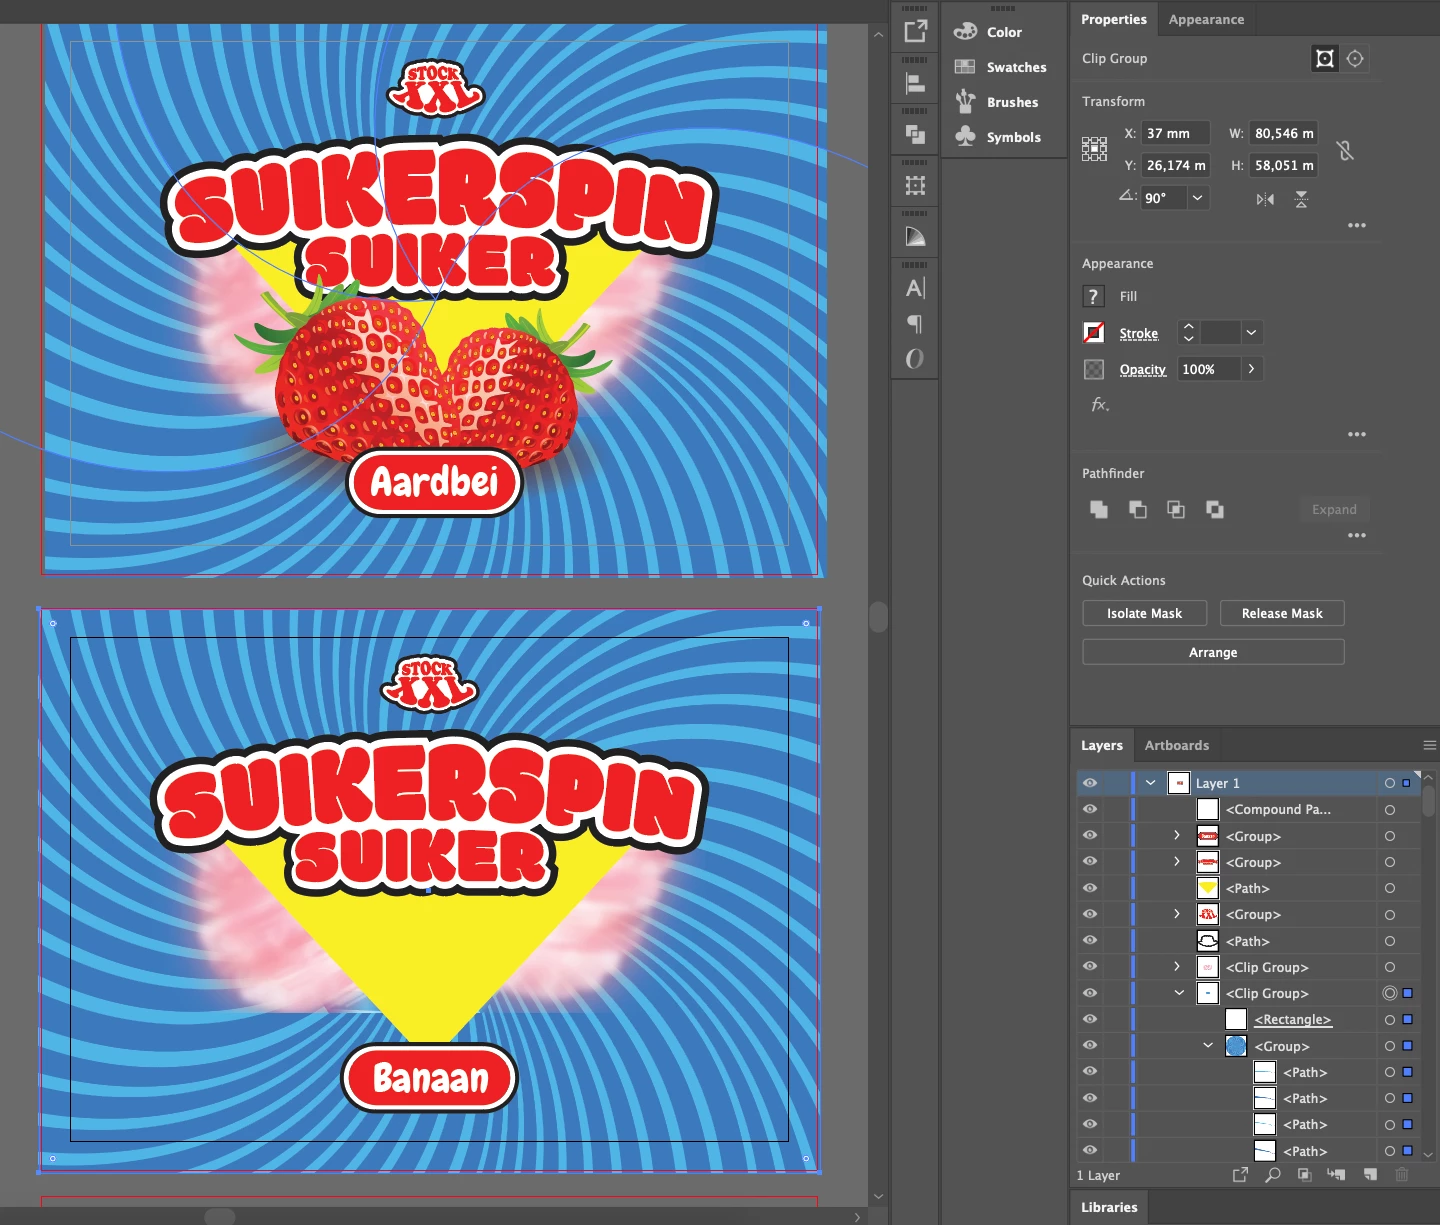The width and height of the screenshot is (1440, 1225).
Task: Hide Layer 1 with its eye icon
Action: (1090, 783)
